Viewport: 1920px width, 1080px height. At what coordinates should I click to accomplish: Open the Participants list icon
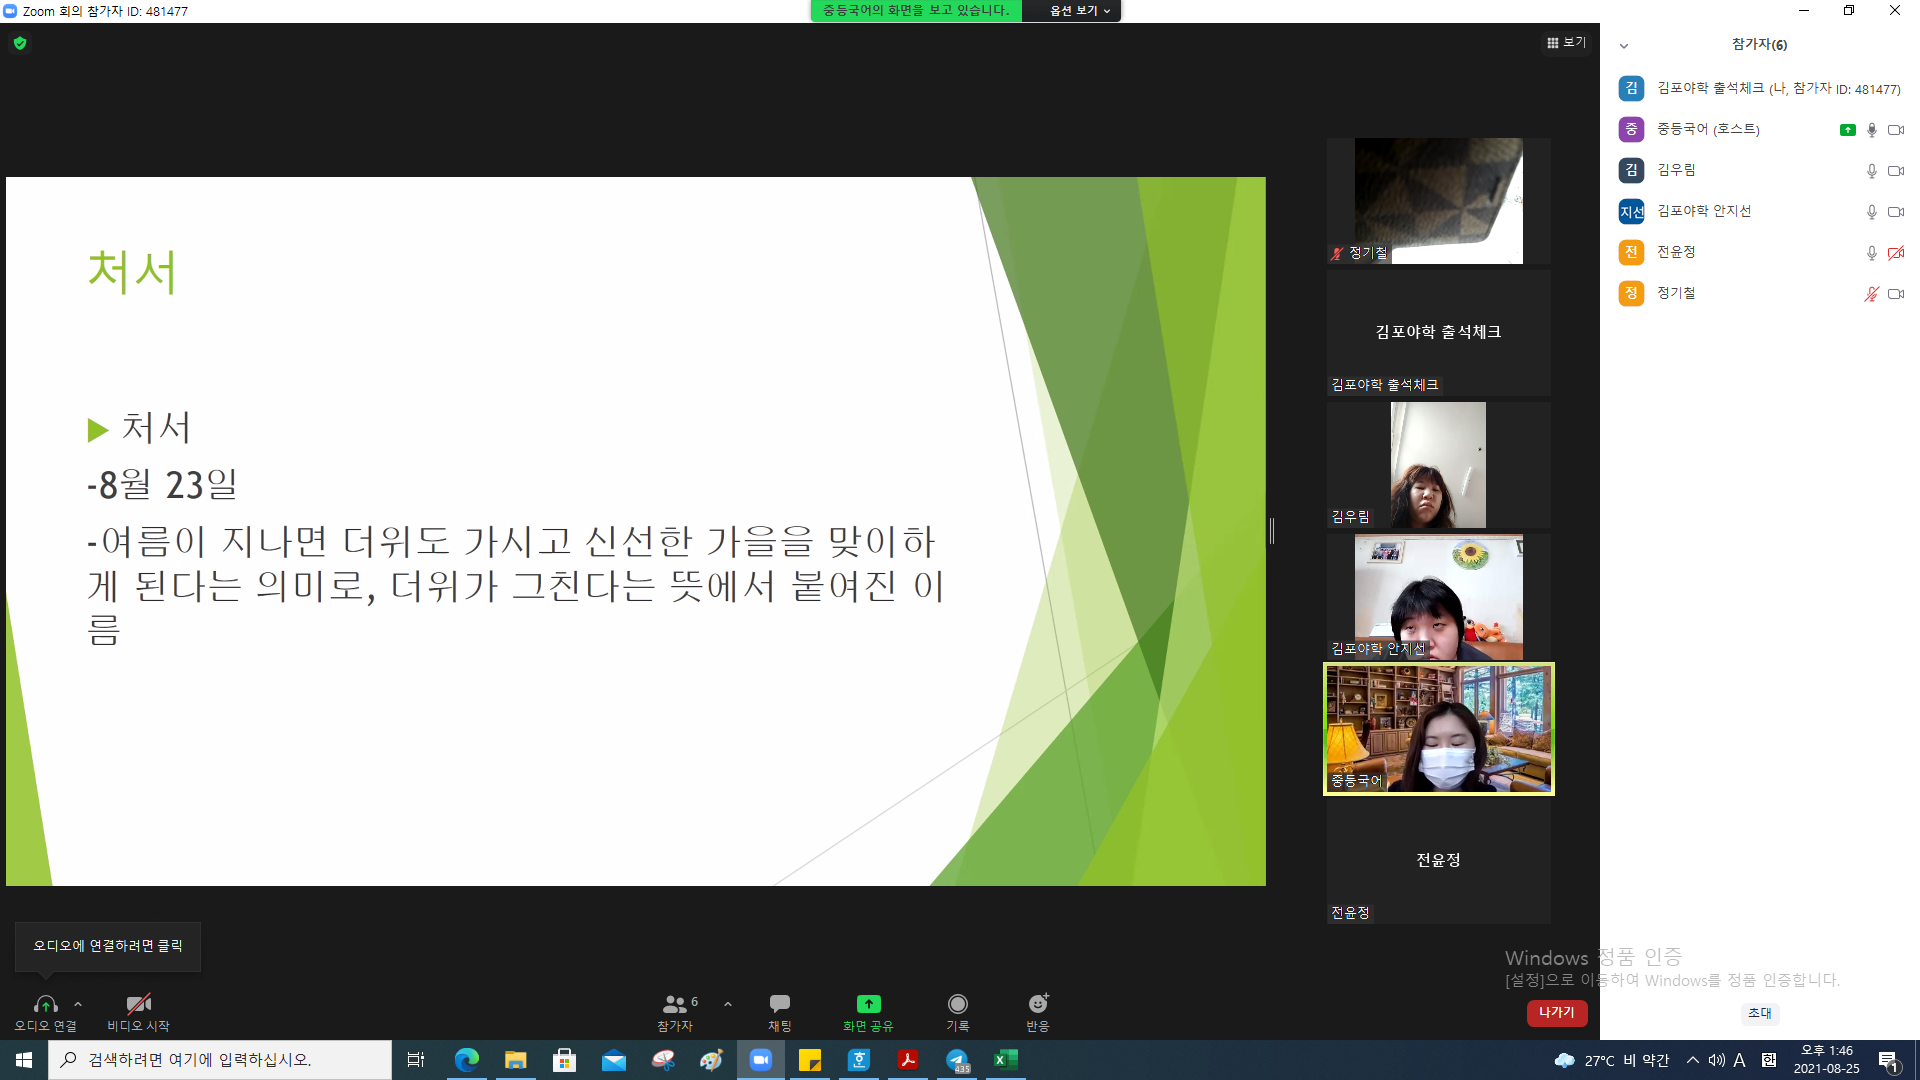(675, 1003)
